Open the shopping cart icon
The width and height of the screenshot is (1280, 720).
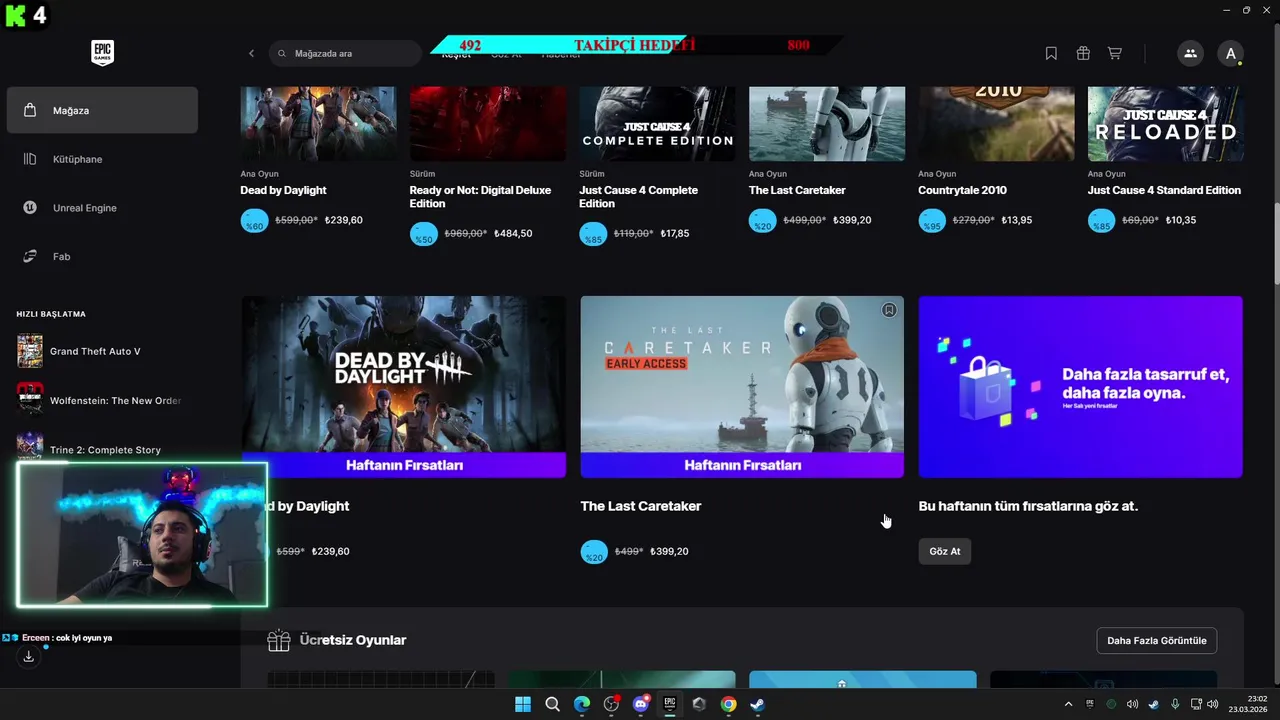pyautogui.click(x=1114, y=53)
